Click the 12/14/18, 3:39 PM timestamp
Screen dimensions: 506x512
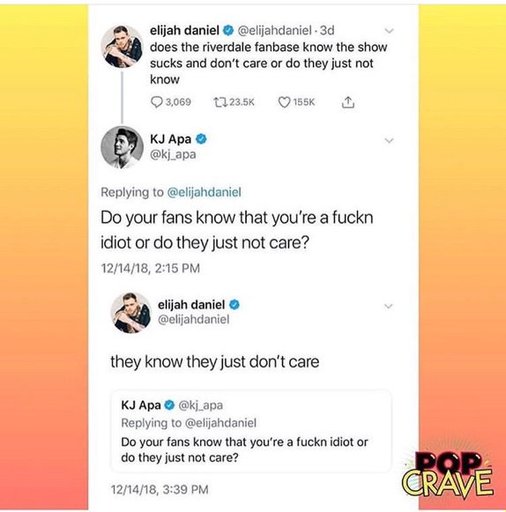(x=160, y=489)
